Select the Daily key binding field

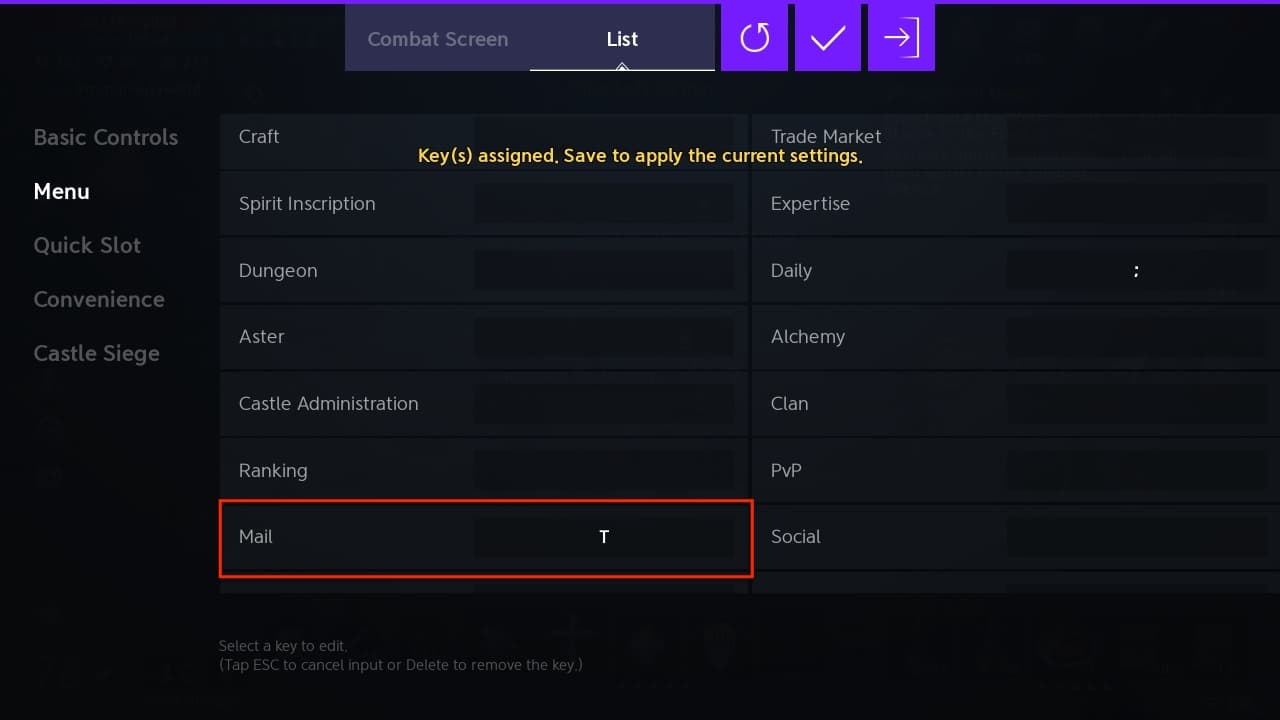coord(1137,270)
